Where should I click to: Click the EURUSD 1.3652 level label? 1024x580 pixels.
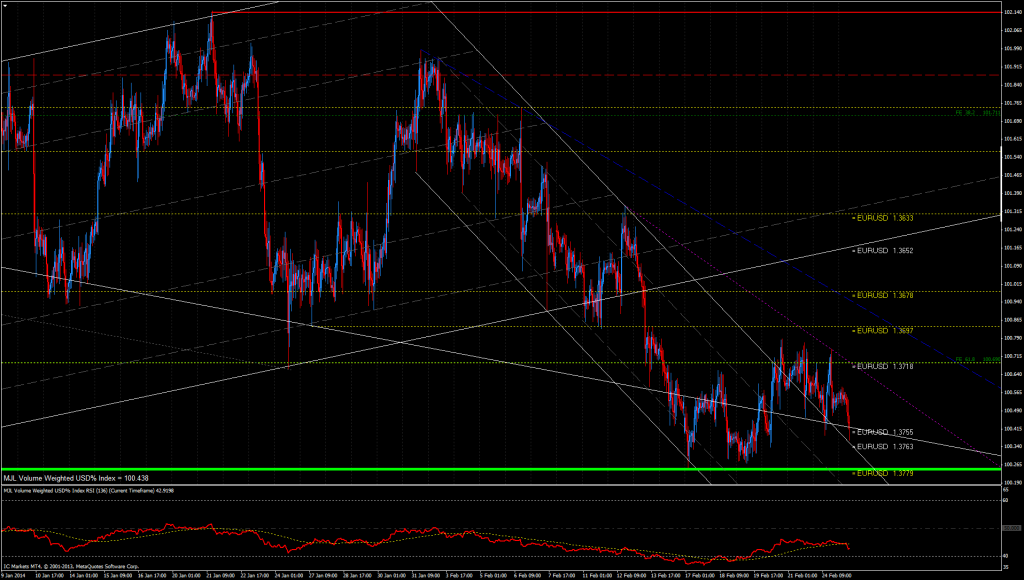click(x=885, y=251)
